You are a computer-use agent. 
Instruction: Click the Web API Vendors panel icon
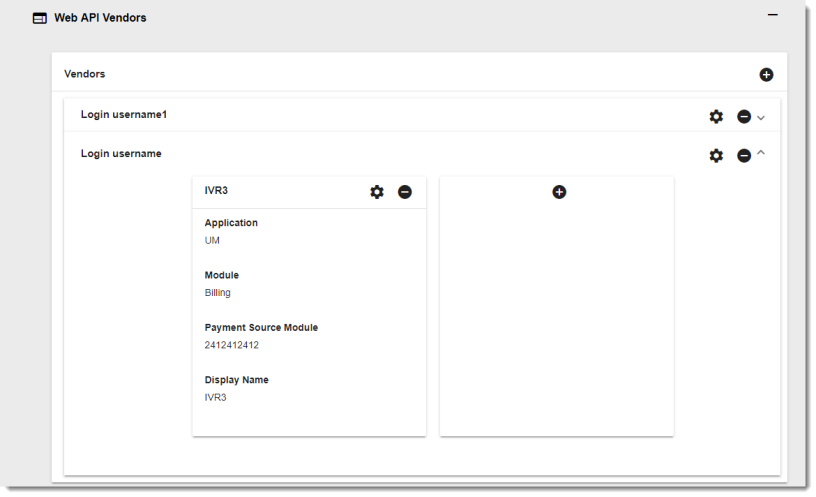[x=39, y=18]
